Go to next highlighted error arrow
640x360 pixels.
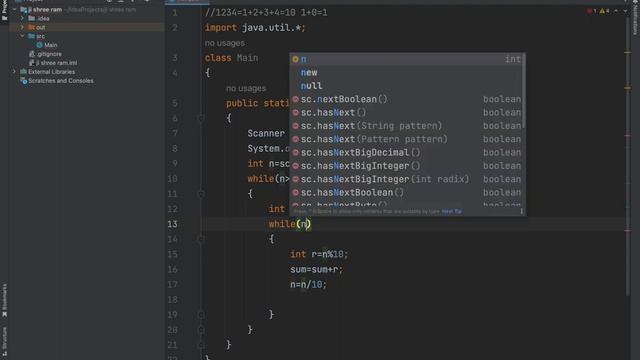(x=625, y=11)
